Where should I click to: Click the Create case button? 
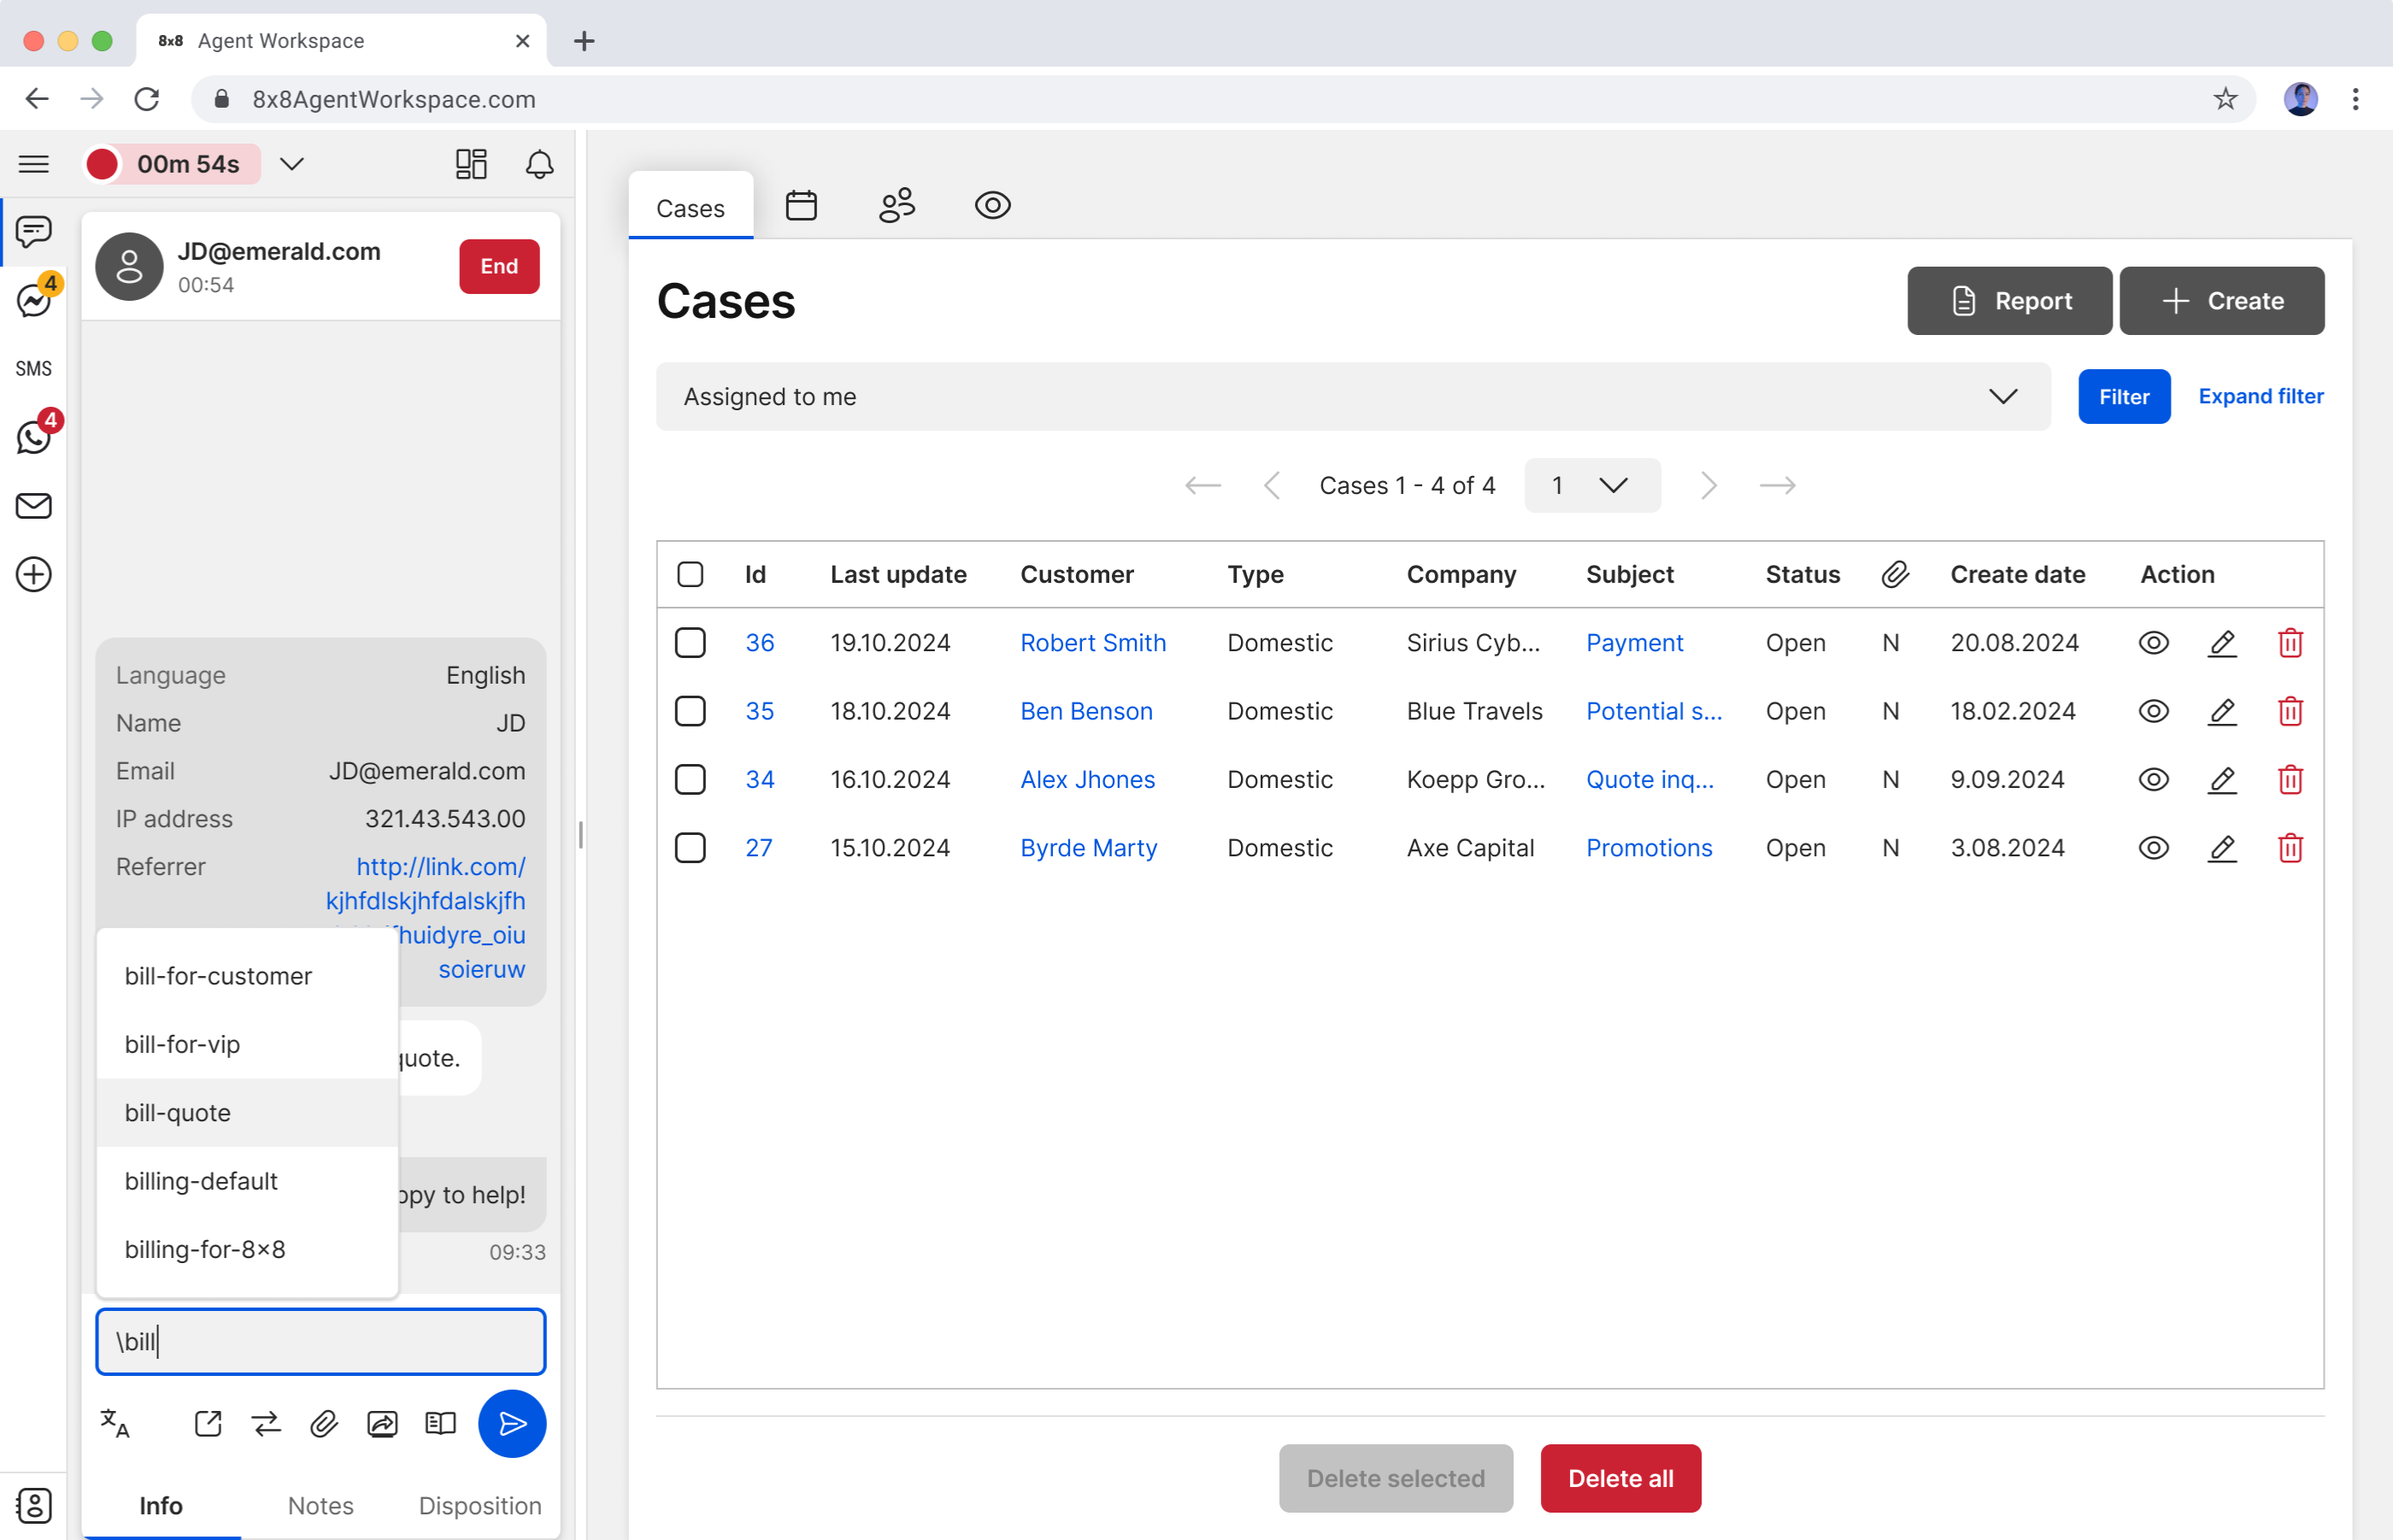coord(2221,301)
